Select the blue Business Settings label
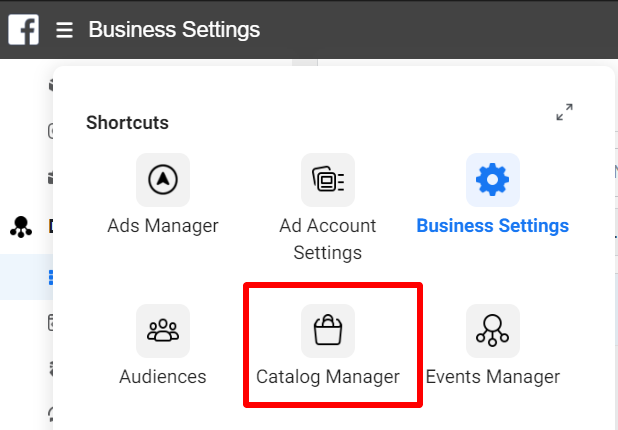Image resolution: width=618 pixels, height=430 pixels. [x=493, y=226]
